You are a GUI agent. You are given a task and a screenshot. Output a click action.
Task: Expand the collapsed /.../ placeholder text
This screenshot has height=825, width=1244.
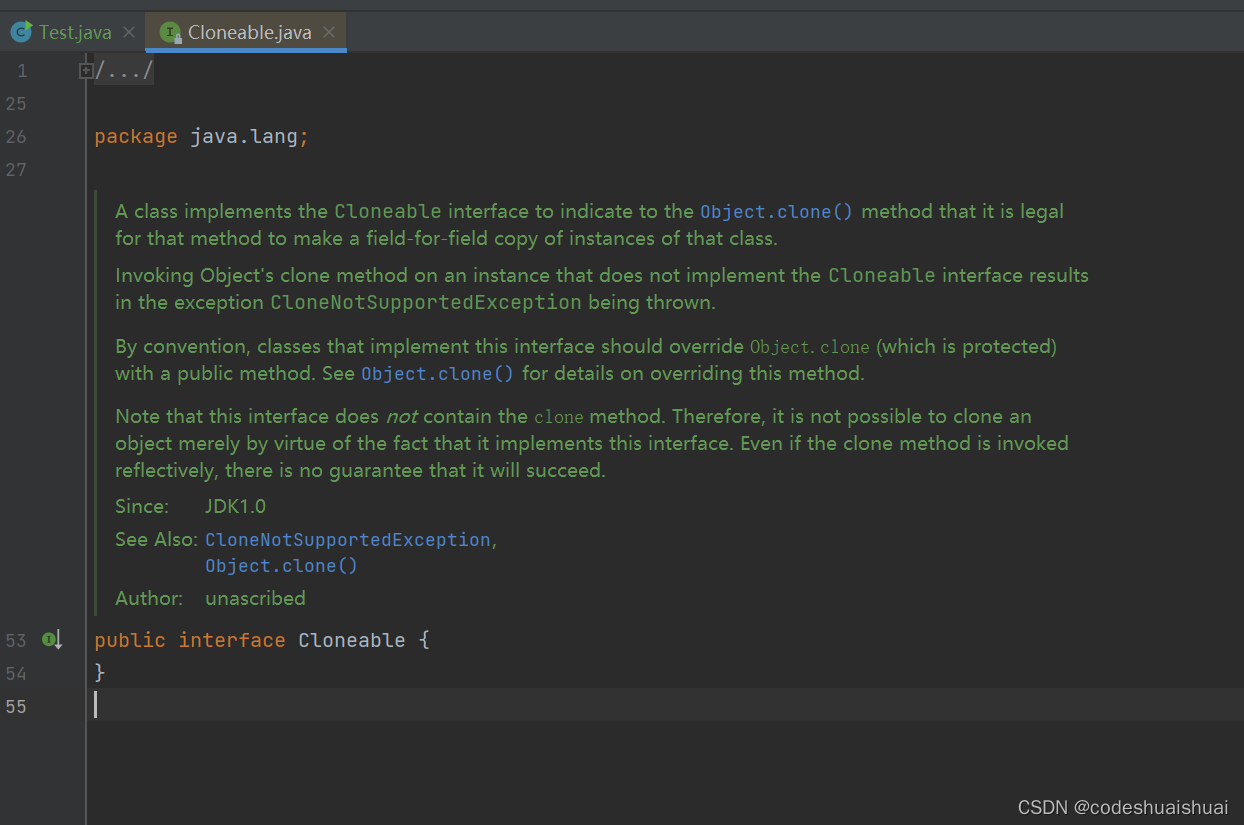[124, 71]
